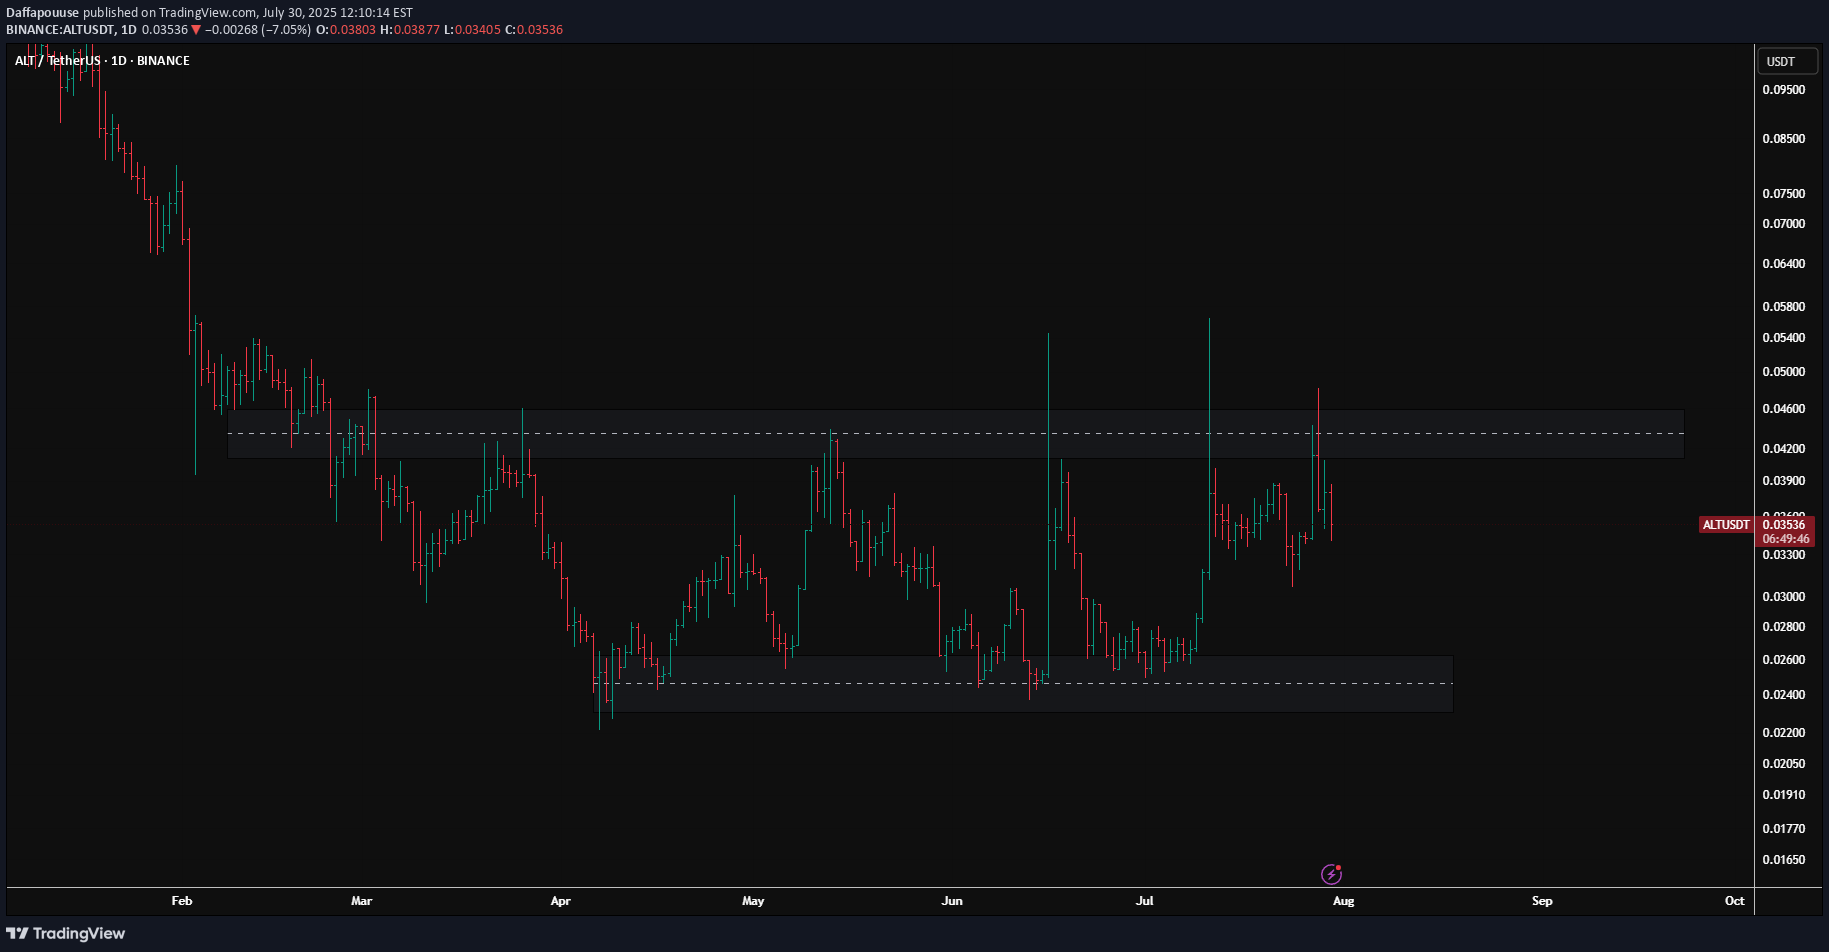
Task: Click the low value L:0.03405
Action: click(x=472, y=30)
